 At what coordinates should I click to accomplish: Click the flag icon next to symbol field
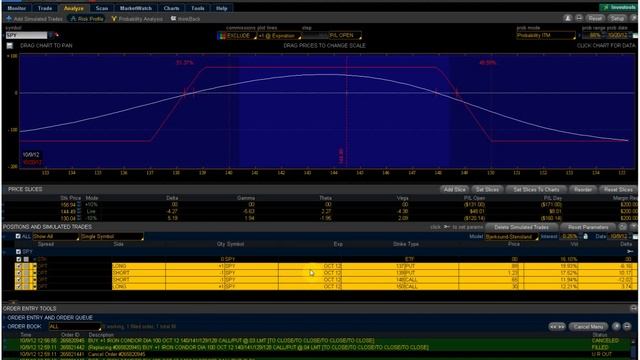56,36
